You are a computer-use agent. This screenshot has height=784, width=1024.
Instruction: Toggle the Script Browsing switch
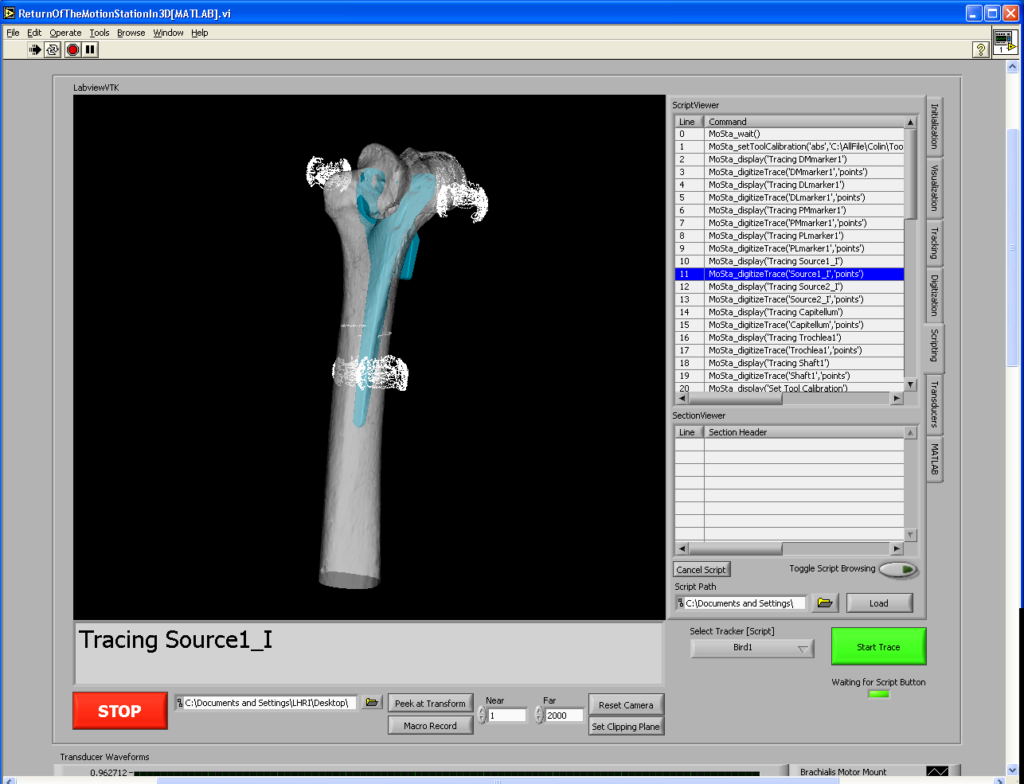coord(899,570)
